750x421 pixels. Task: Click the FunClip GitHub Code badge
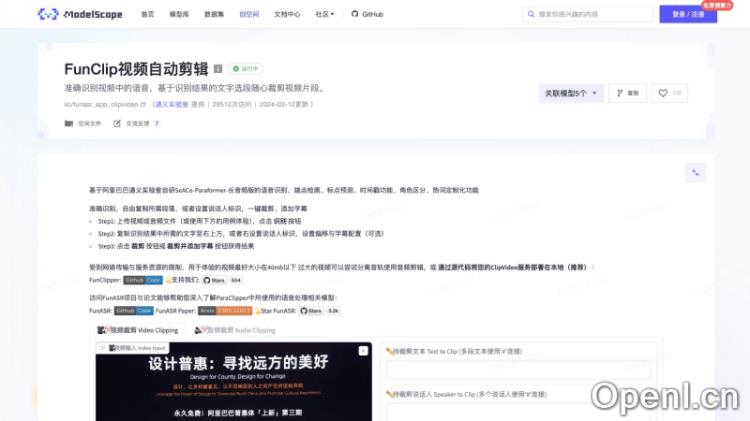141,281
